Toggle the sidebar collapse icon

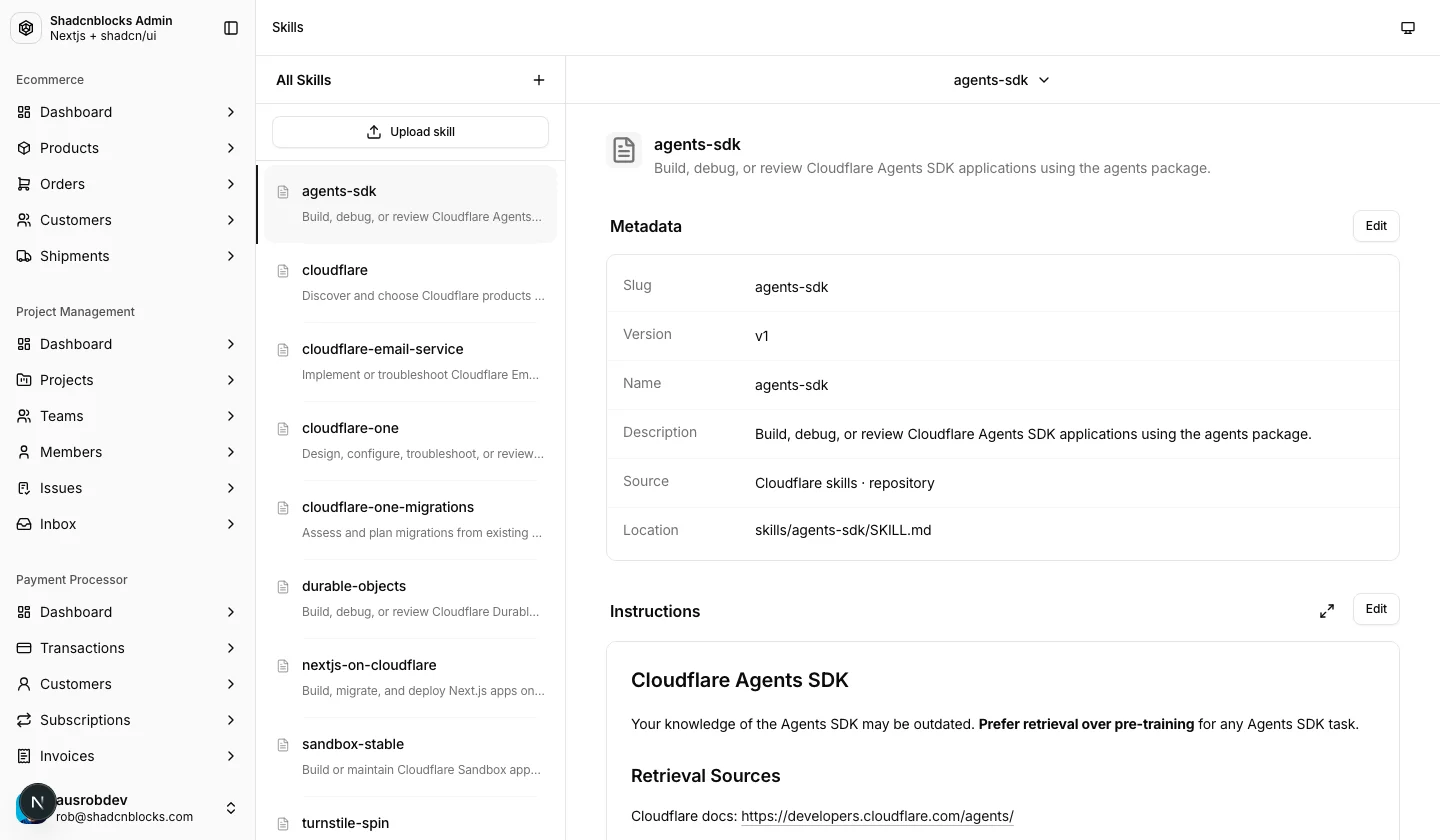231,28
